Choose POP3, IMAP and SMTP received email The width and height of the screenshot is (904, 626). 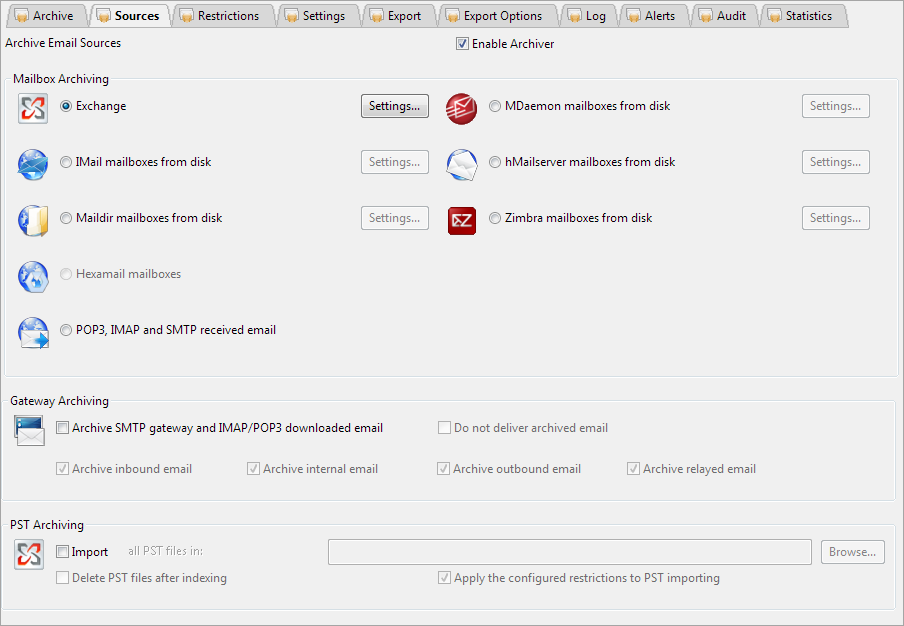(x=67, y=330)
